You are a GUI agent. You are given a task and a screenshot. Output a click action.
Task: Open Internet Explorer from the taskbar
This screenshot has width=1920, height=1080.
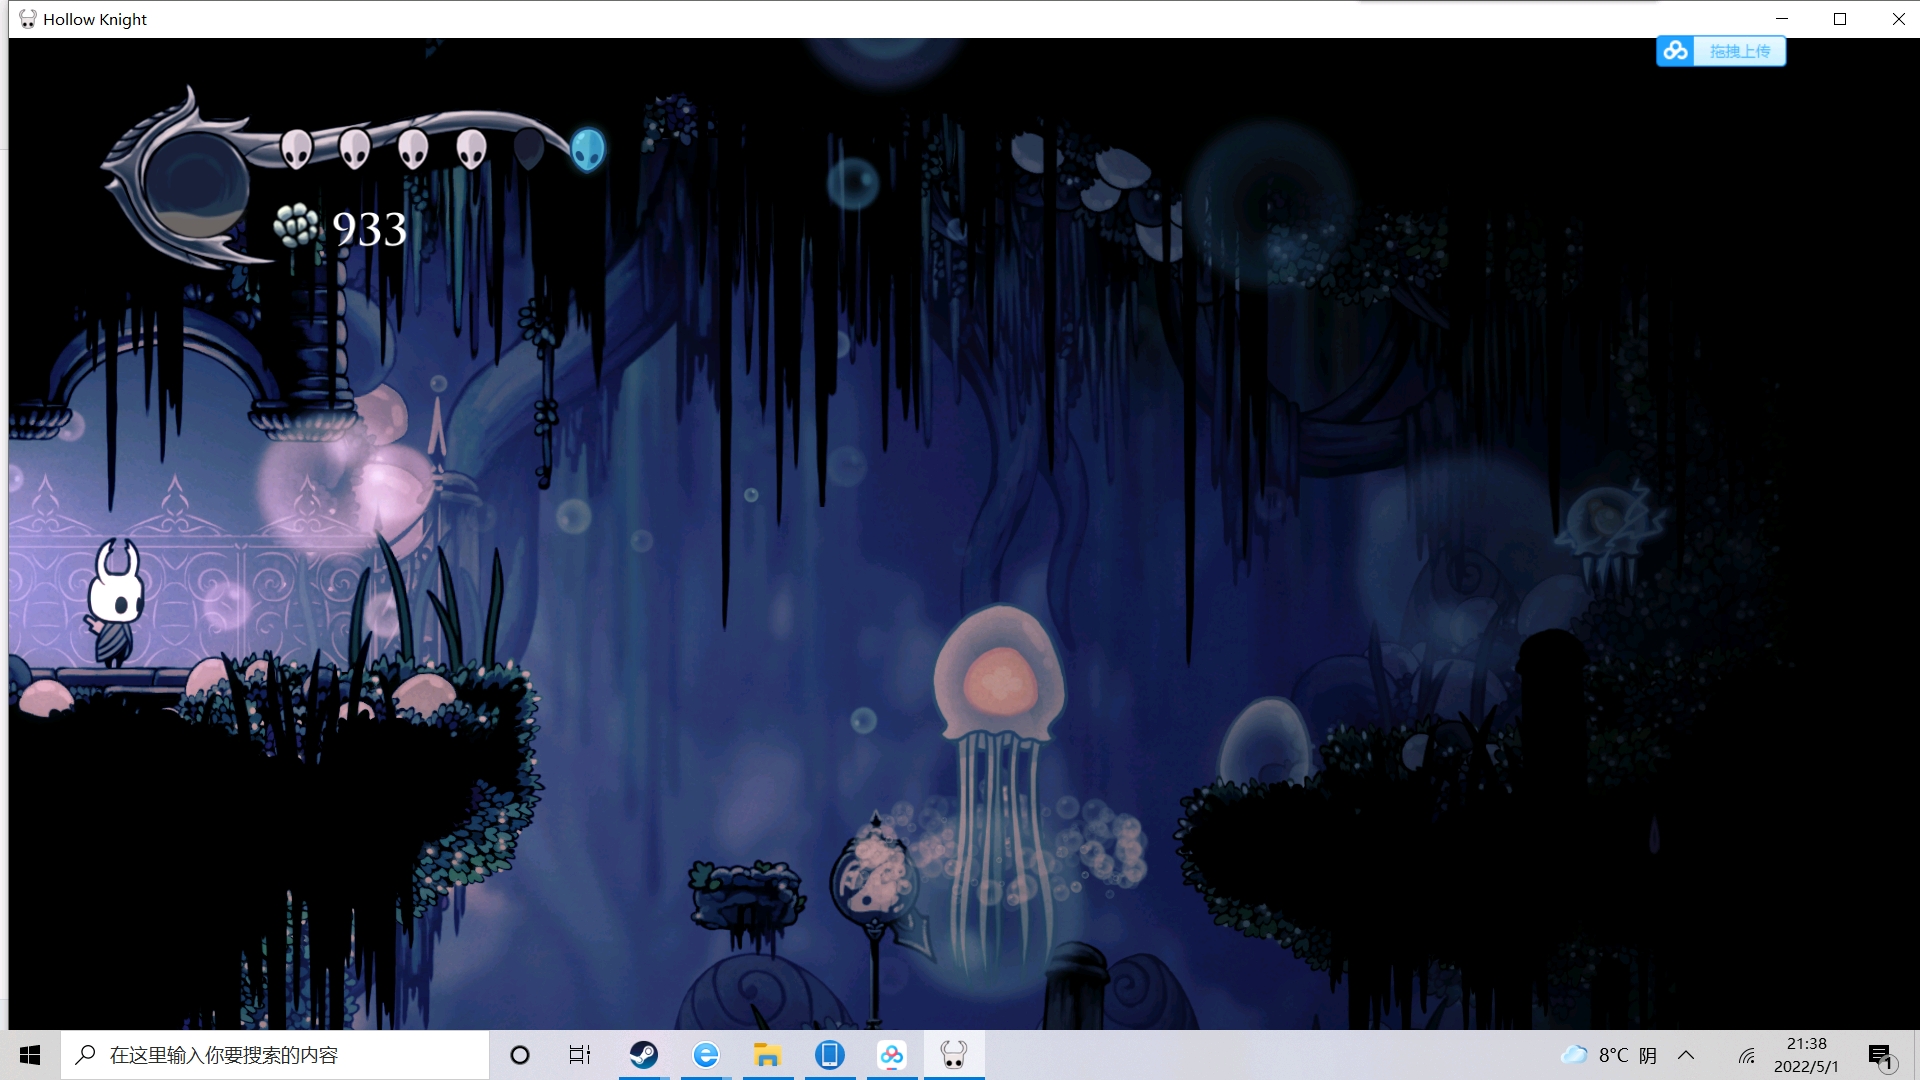pos(706,1055)
